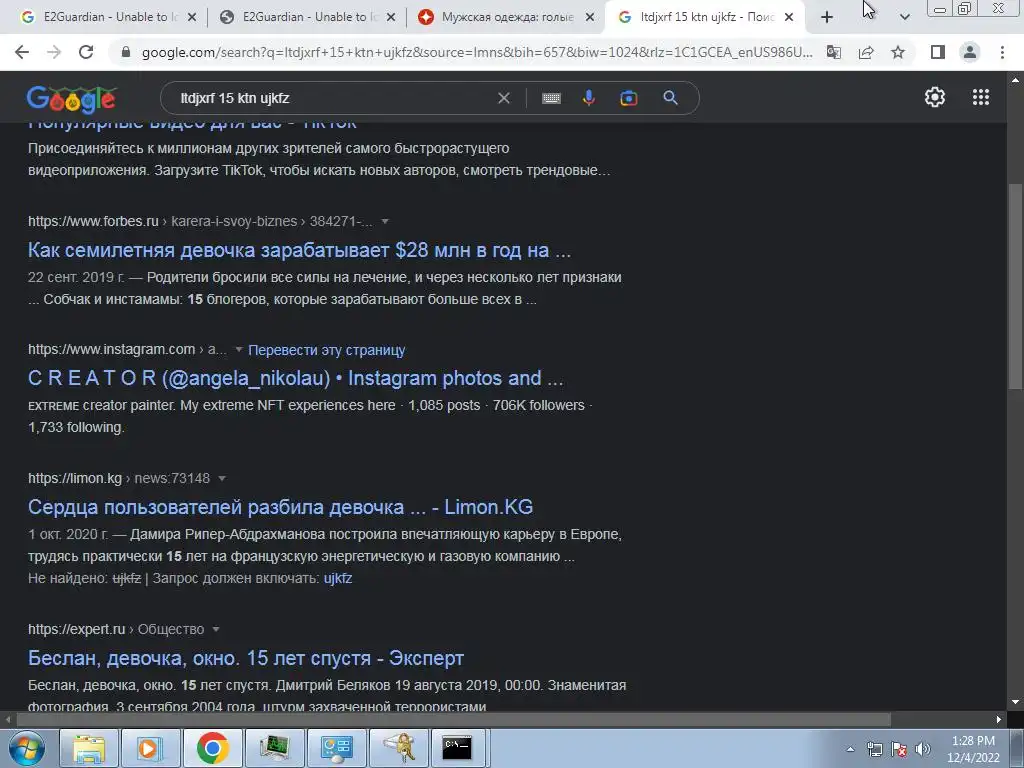Open the command prompt taskbar icon
This screenshot has width=1024, height=768.
457,748
